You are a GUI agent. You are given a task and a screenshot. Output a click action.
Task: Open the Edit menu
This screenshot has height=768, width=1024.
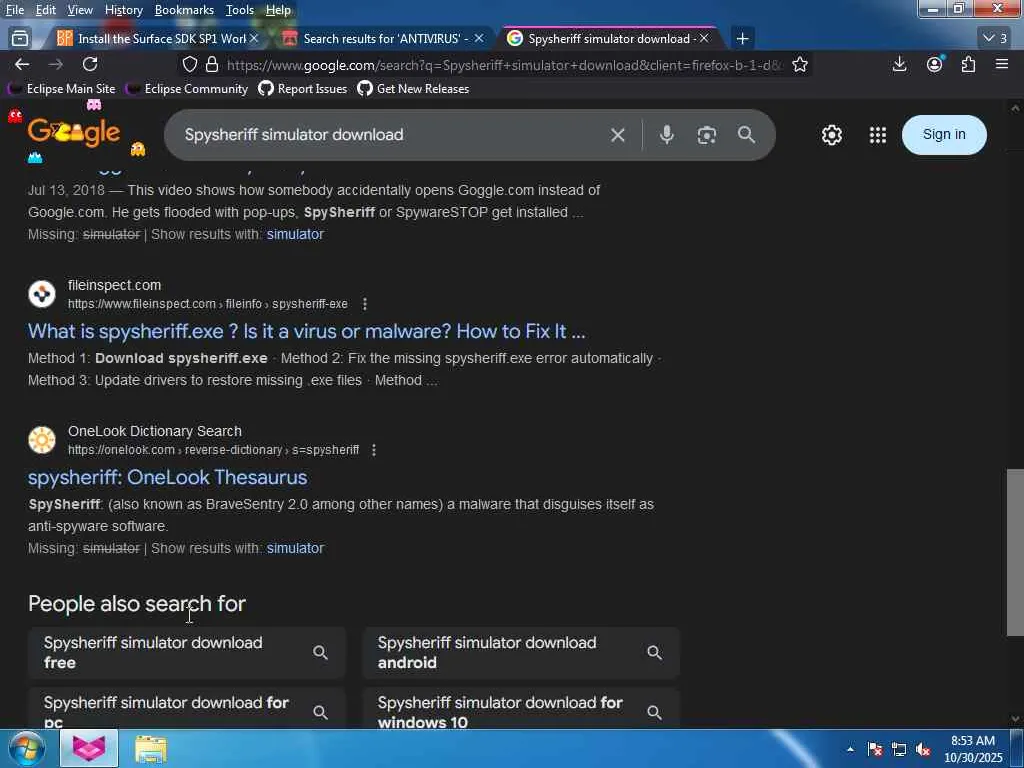click(x=45, y=10)
